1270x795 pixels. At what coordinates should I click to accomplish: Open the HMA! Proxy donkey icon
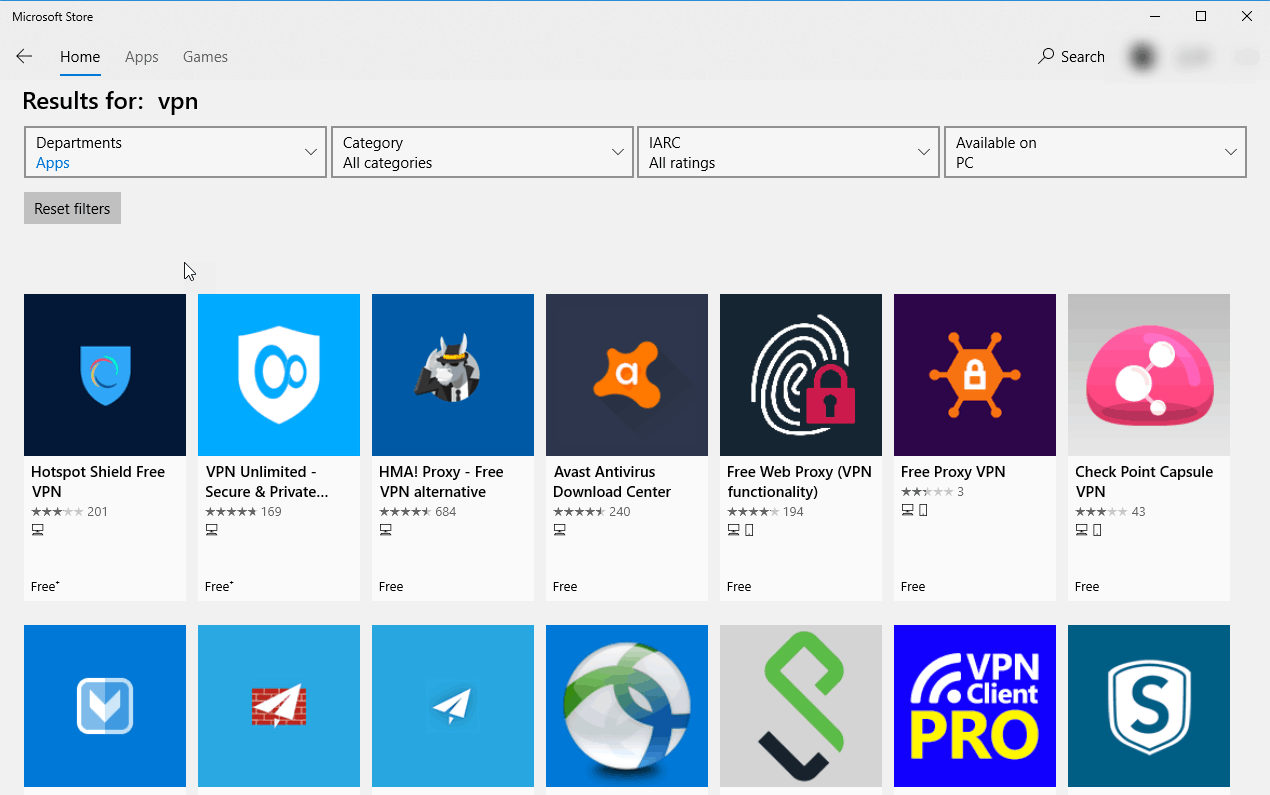(453, 375)
